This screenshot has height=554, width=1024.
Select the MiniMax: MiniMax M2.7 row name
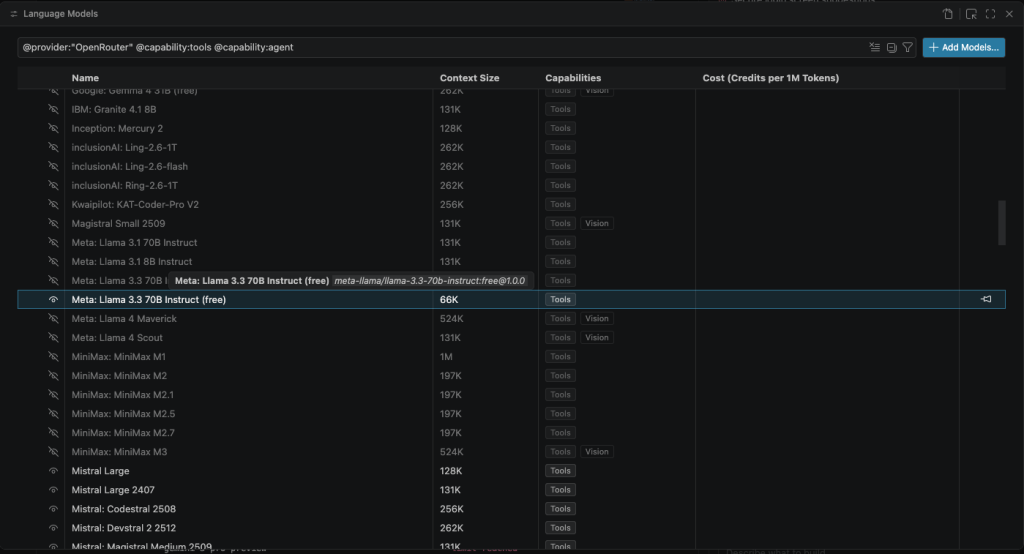point(123,432)
